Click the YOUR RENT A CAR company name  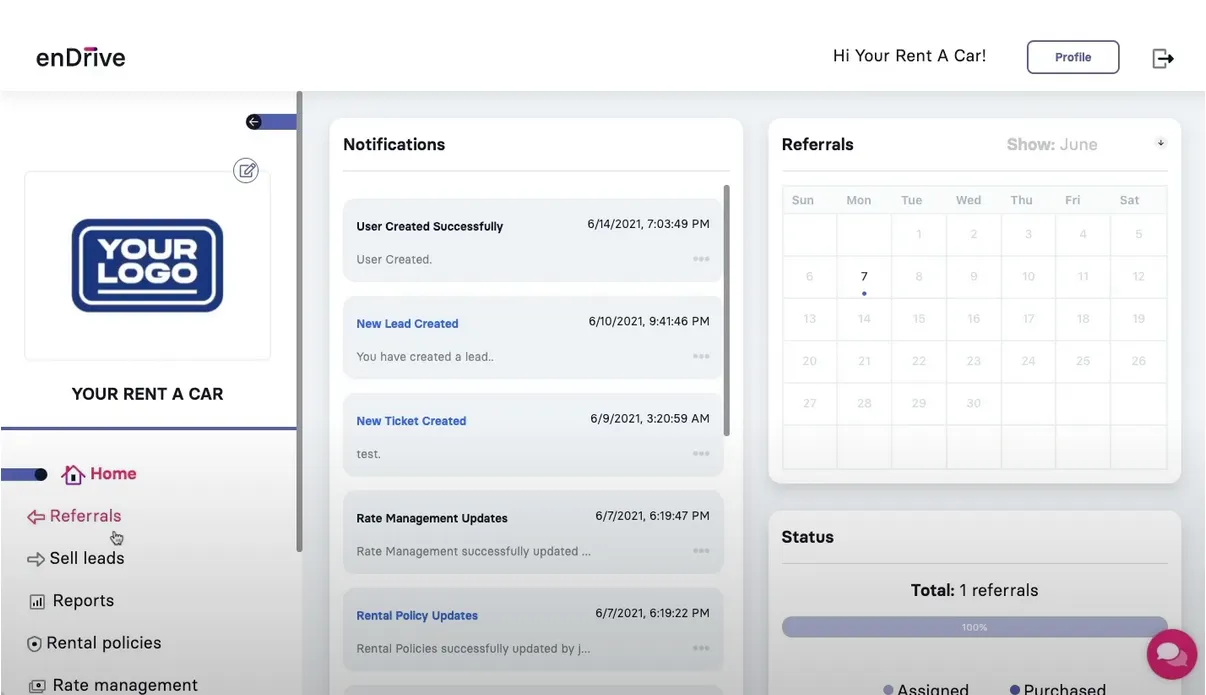point(147,394)
